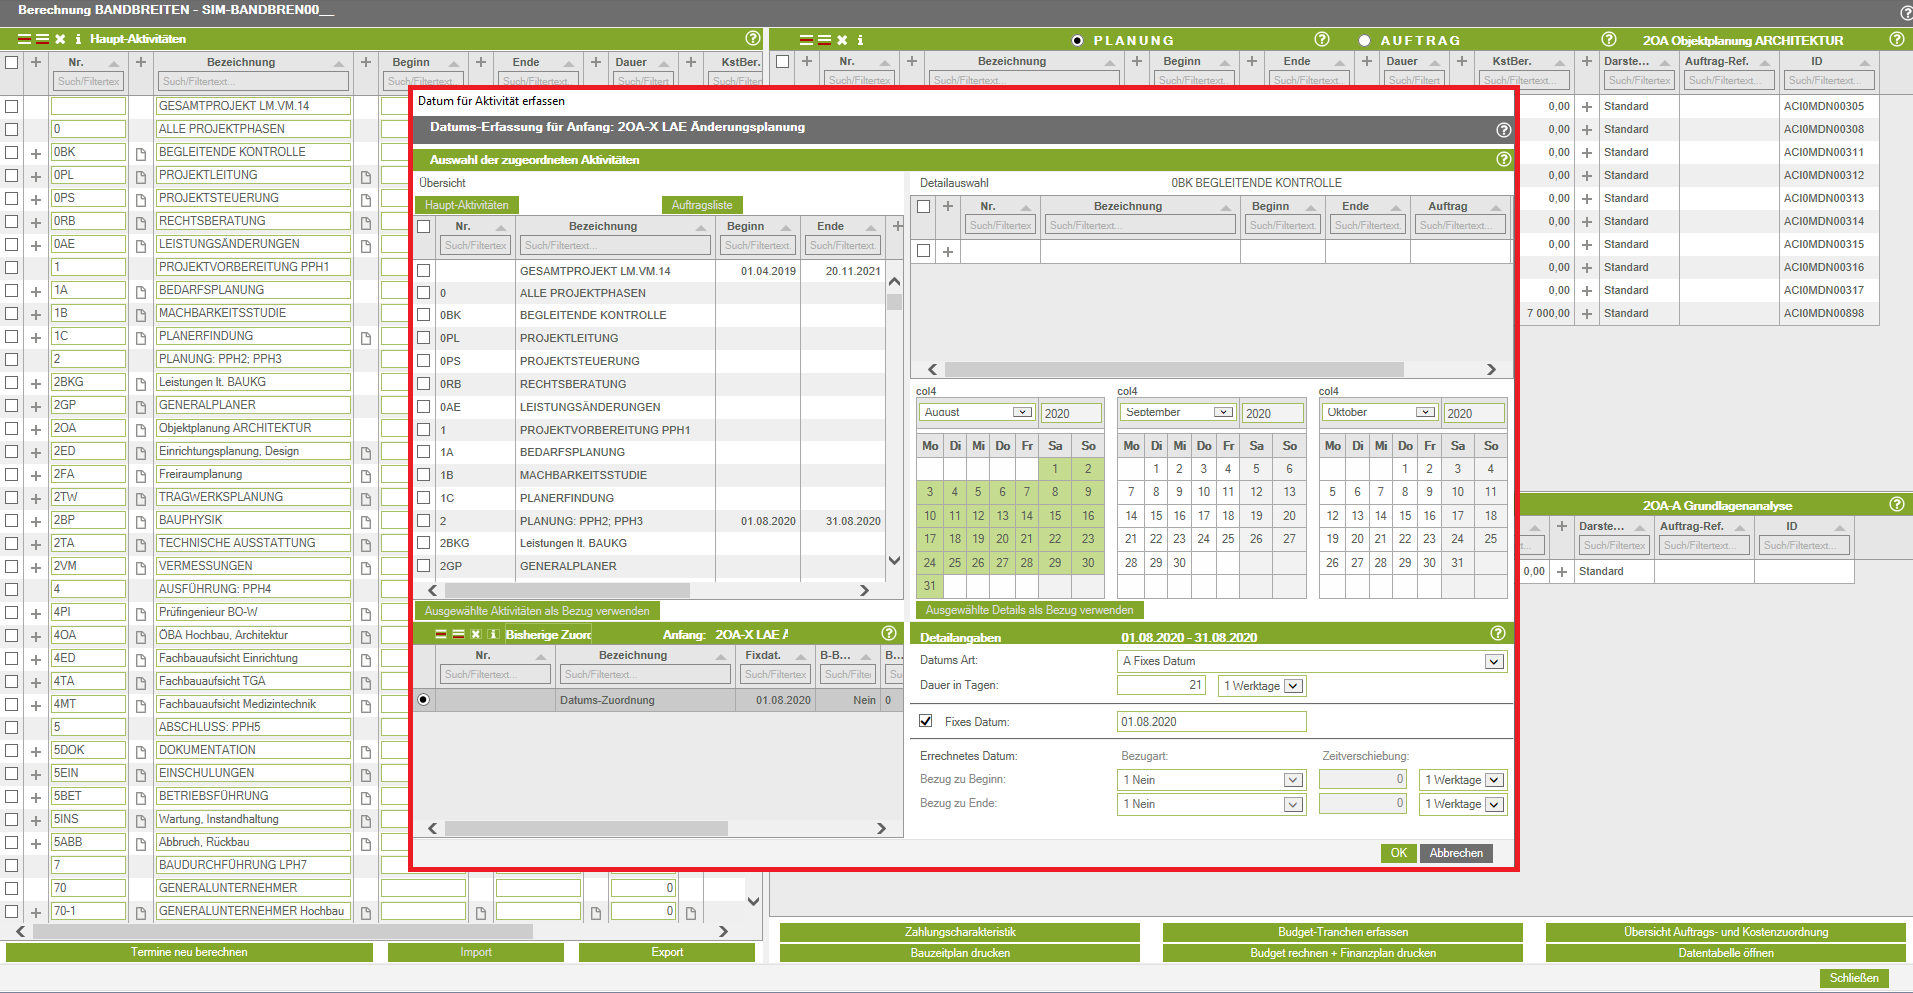Screen dimensions: 1913x993
Task: Click the Fixes Datum date field
Action: pos(1210,722)
